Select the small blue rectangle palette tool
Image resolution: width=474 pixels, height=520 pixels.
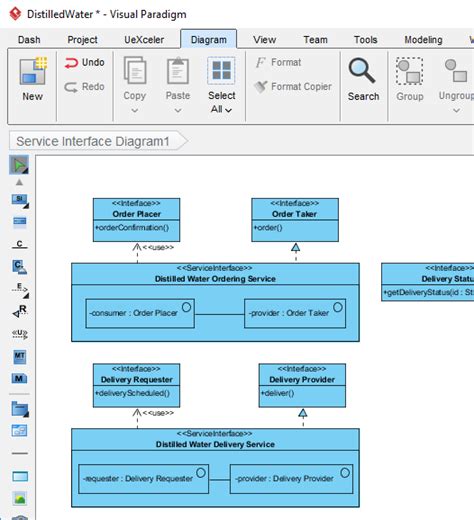point(20,221)
